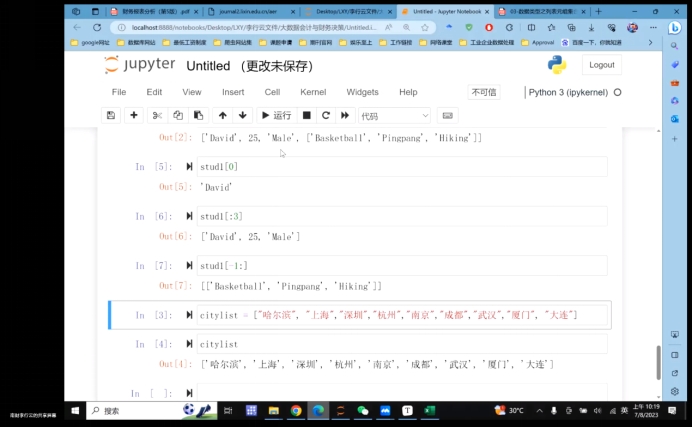Run the current cell with 运行 button
Viewport: 693px width, 427px height.
tap(276, 116)
